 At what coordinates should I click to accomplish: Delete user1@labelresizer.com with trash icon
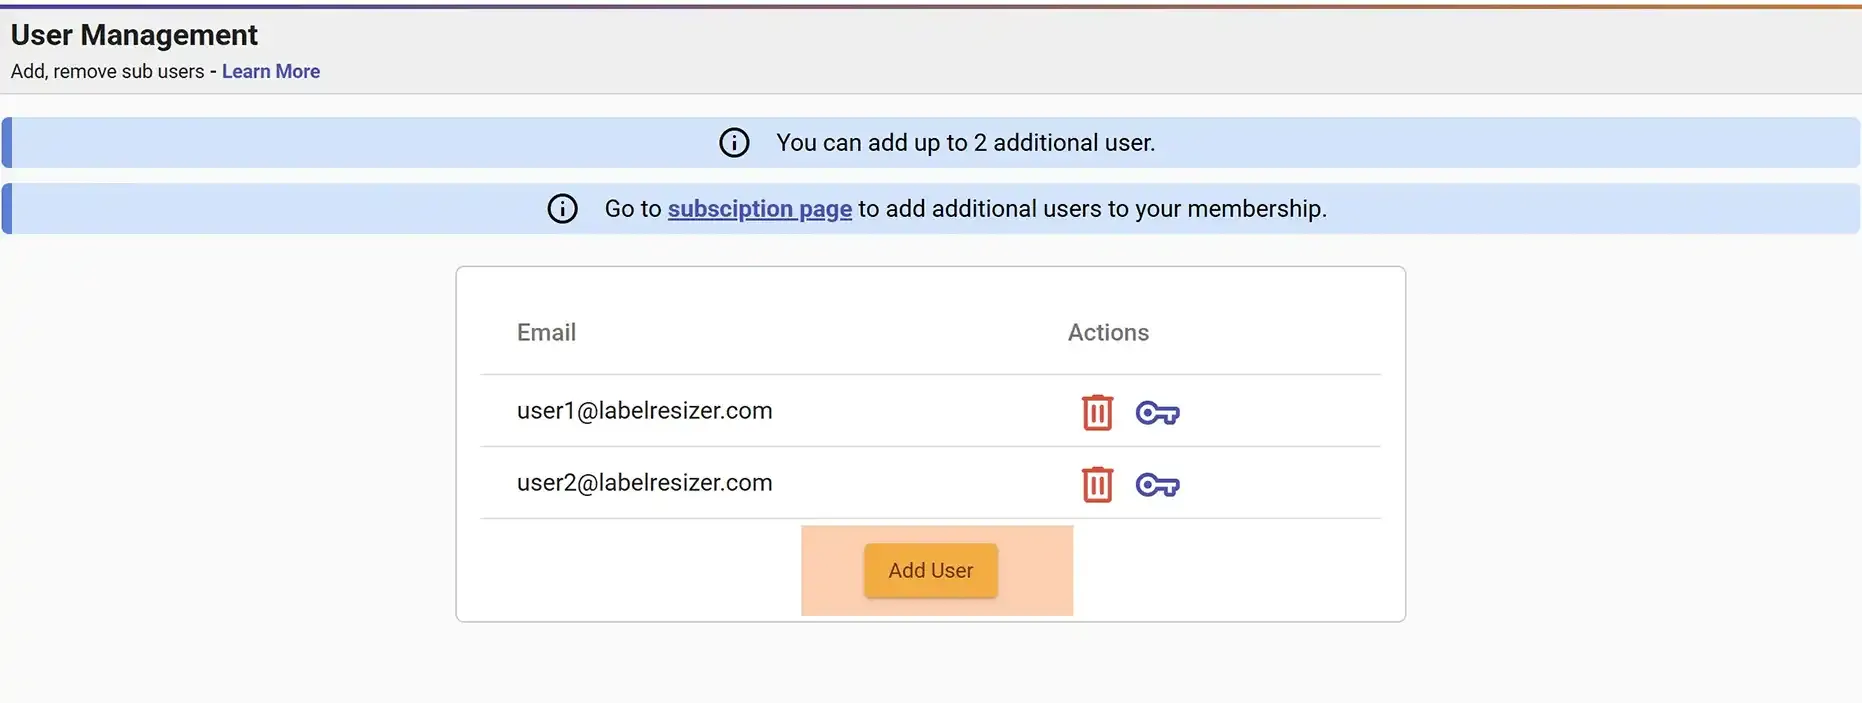click(1097, 412)
